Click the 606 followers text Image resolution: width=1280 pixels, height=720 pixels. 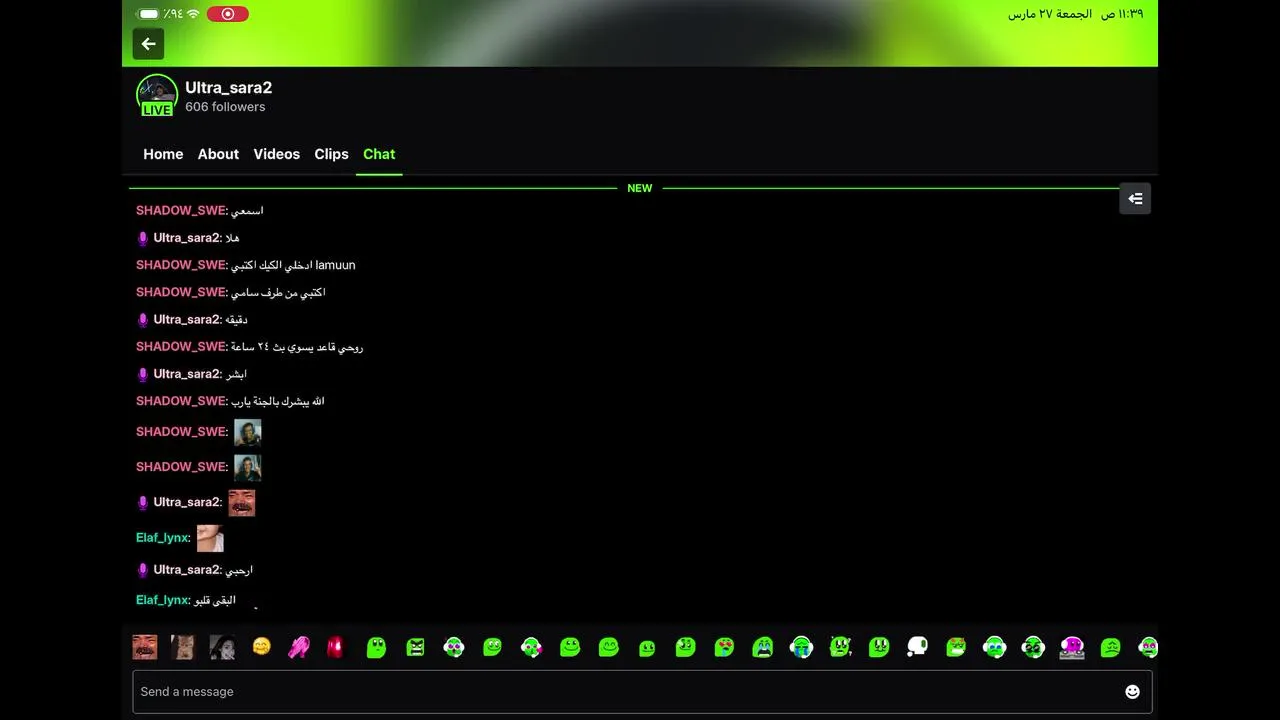(x=225, y=107)
